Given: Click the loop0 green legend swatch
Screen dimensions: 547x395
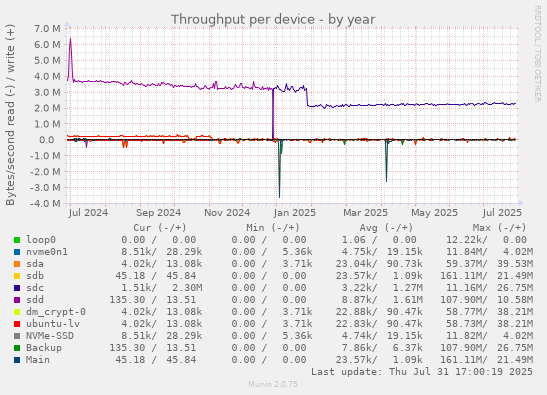Looking at the screenshot, I should (x=17, y=240).
